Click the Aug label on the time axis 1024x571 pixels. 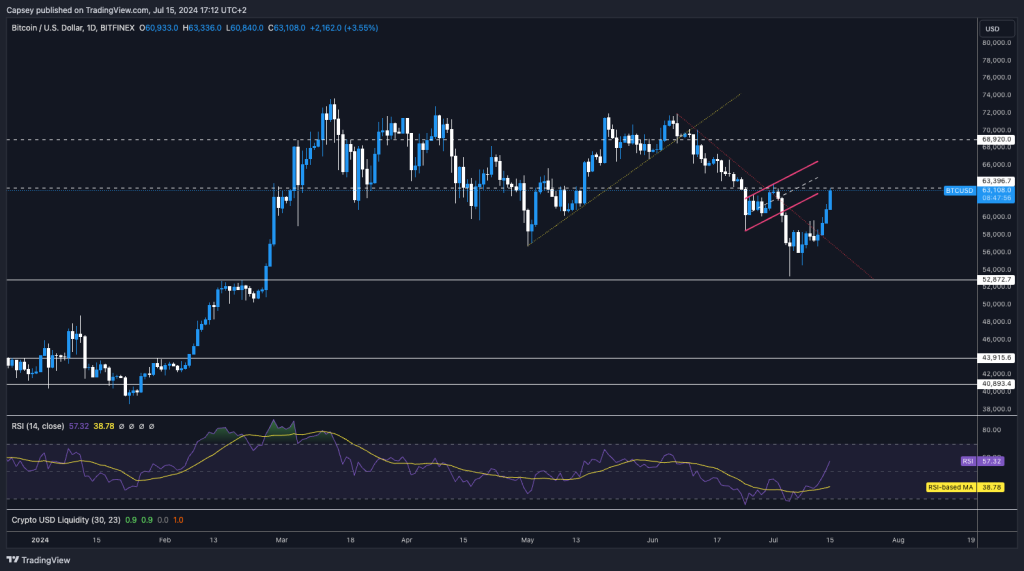(x=898, y=538)
